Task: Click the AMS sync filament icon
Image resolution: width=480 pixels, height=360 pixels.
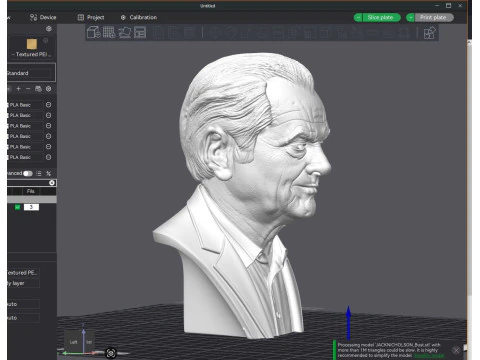Action: [38, 89]
